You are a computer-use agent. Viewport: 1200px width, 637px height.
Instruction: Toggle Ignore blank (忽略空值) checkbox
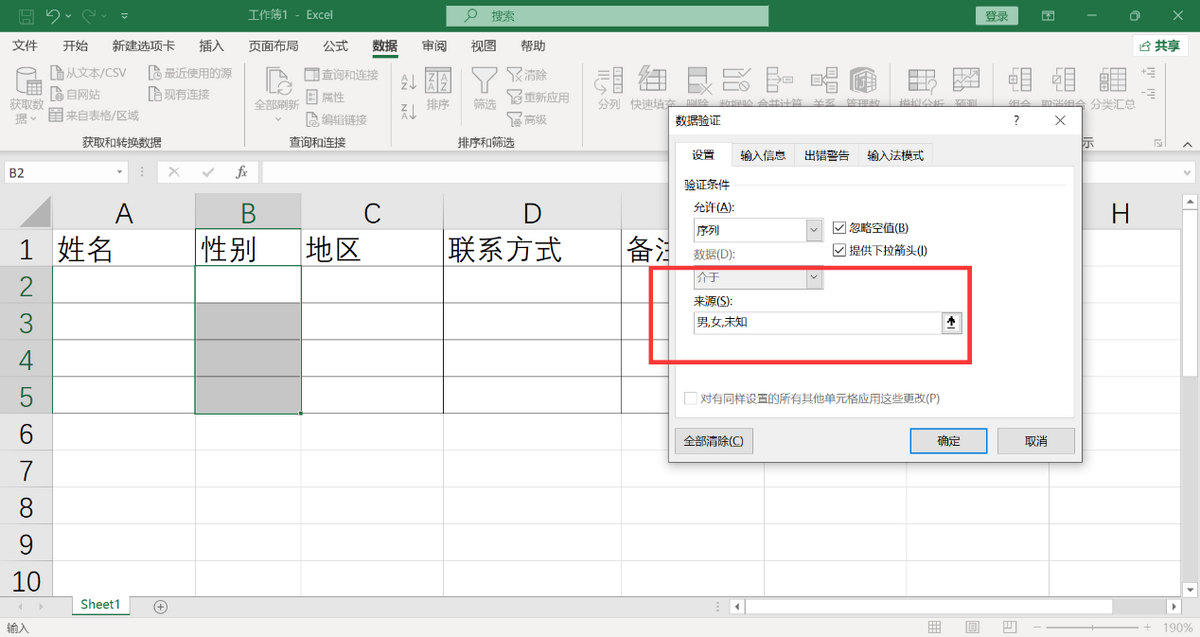(x=839, y=228)
